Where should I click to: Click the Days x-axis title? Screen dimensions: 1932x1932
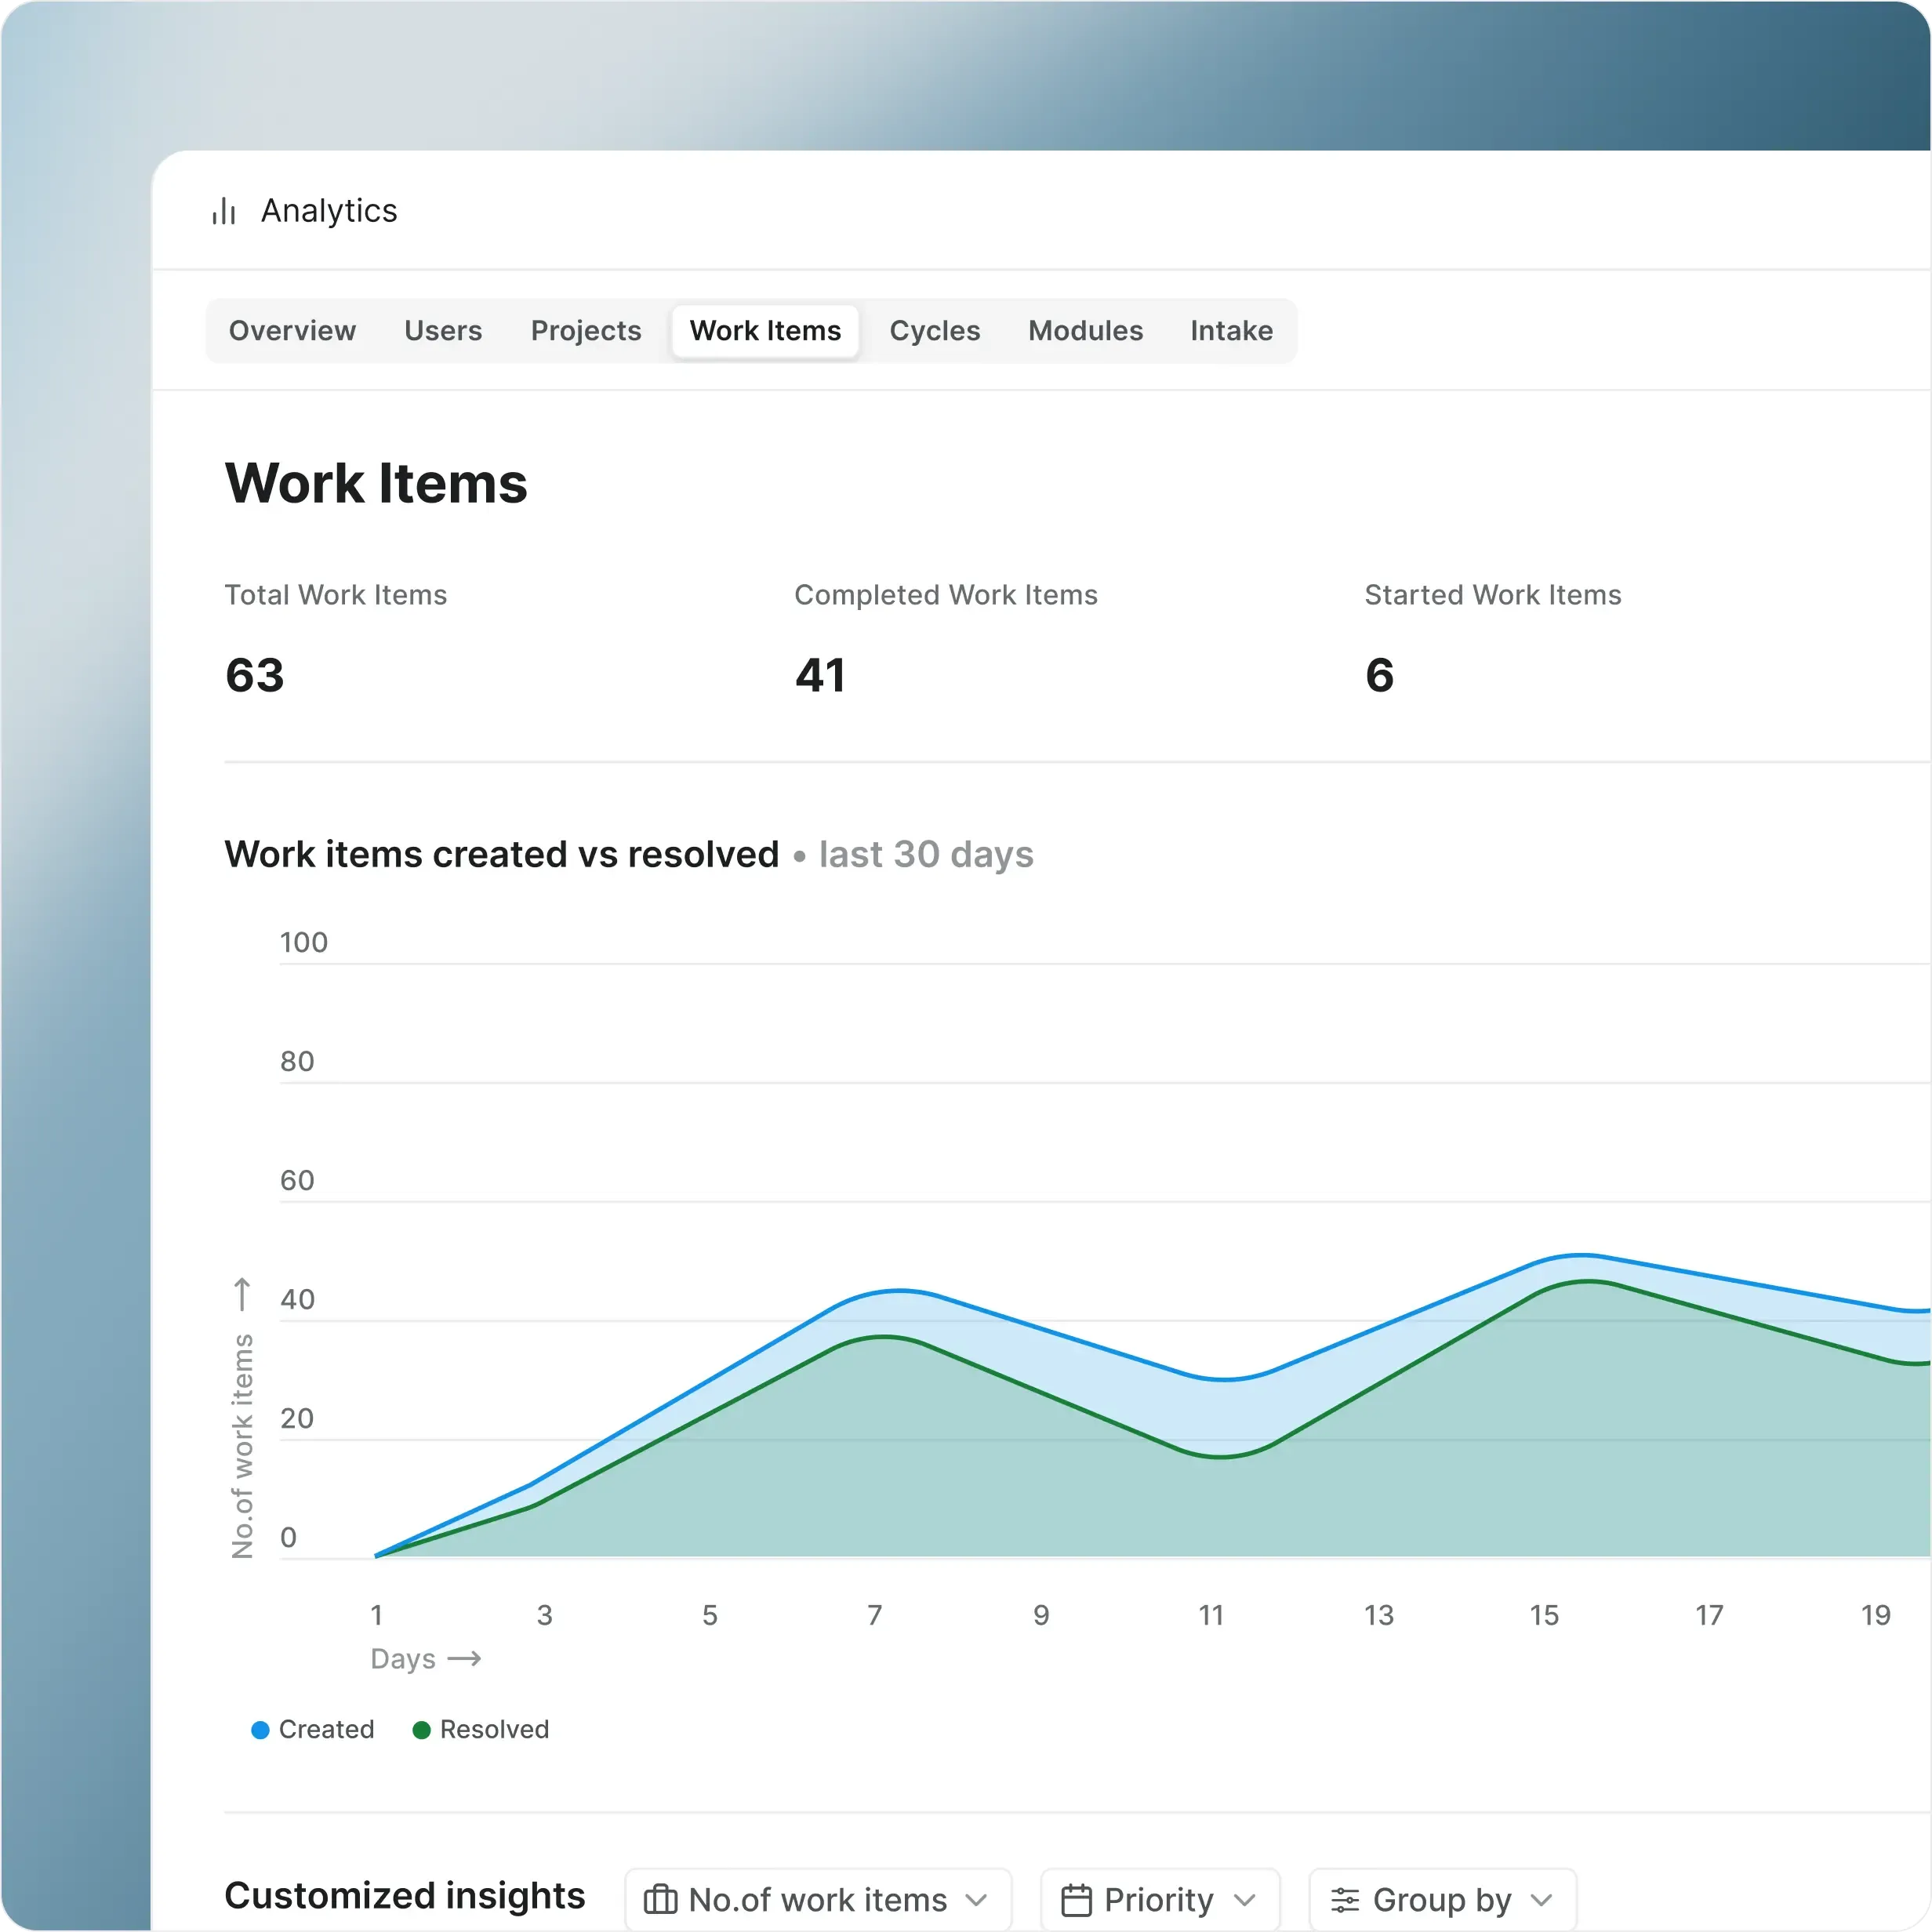tap(403, 1659)
